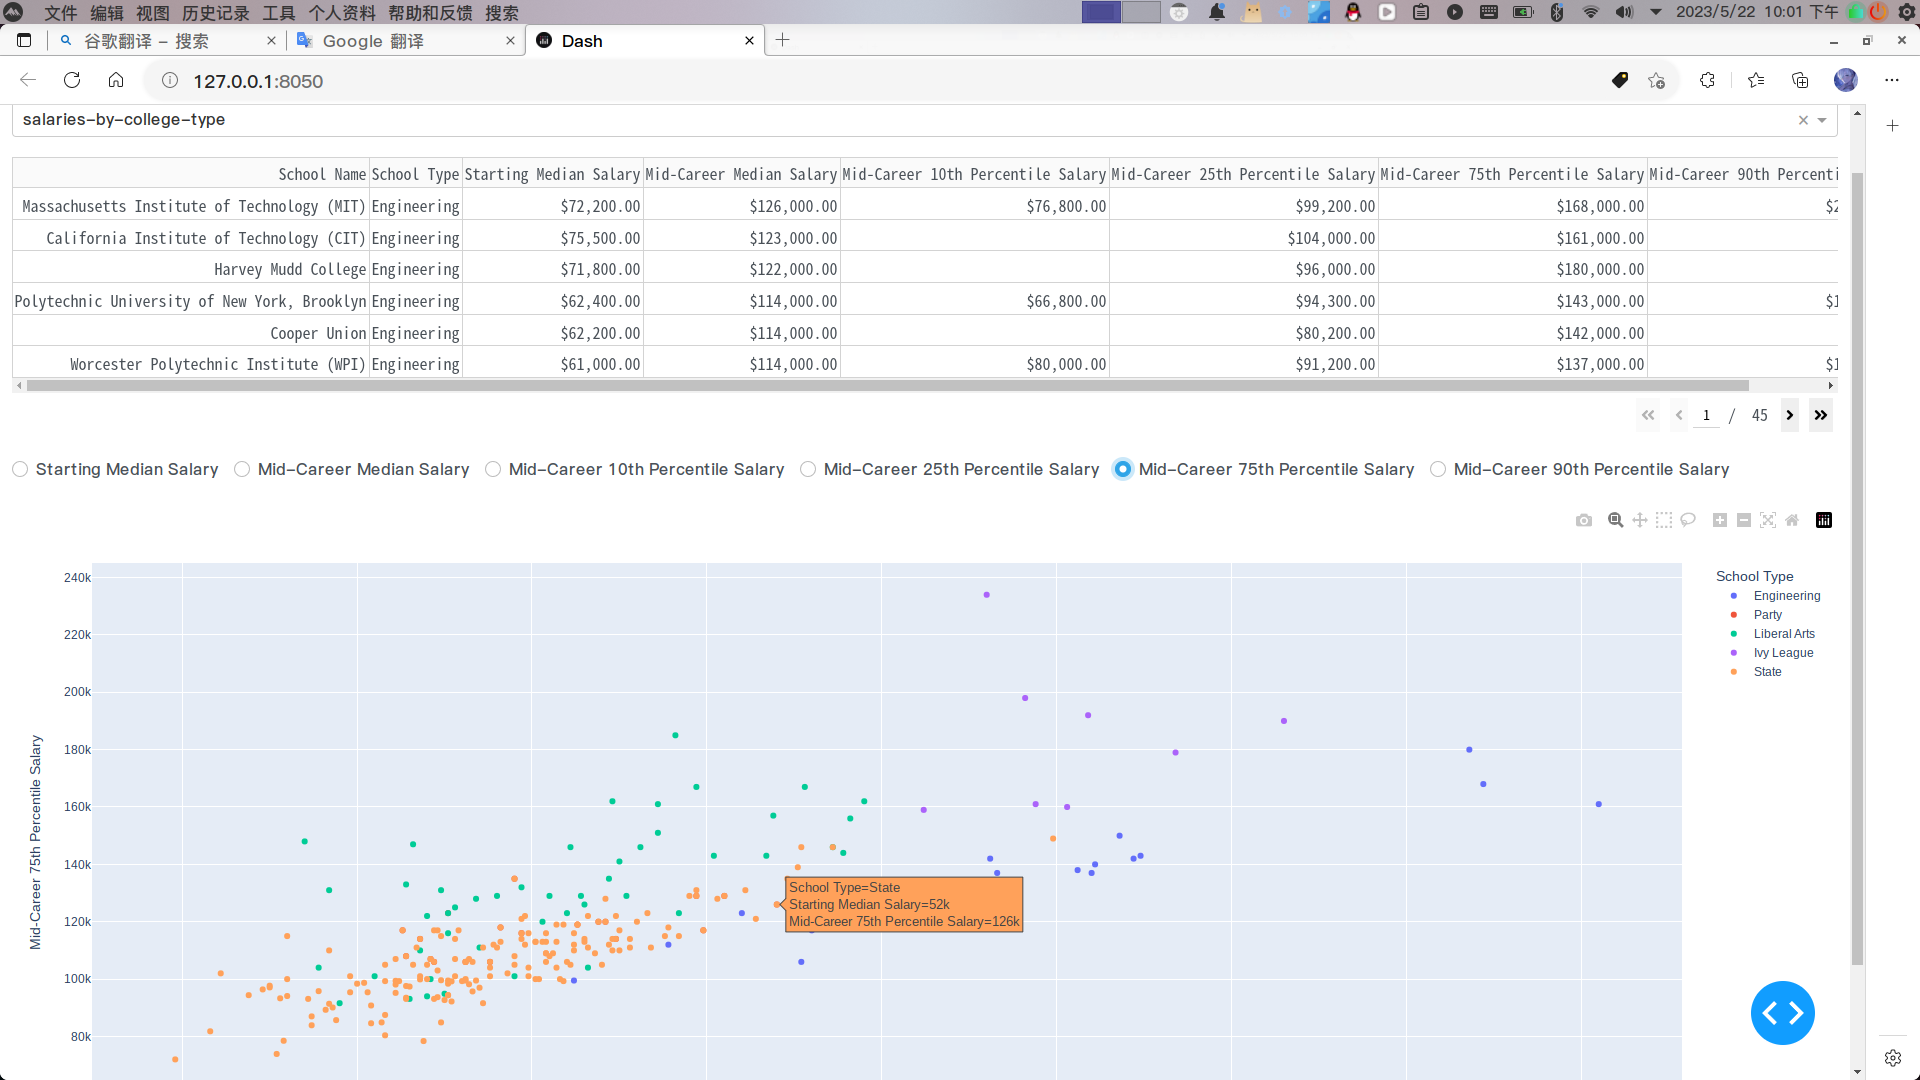Click the plot Zoom Out button
1920x1080 pixels.
pyautogui.click(x=1744, y=520)
